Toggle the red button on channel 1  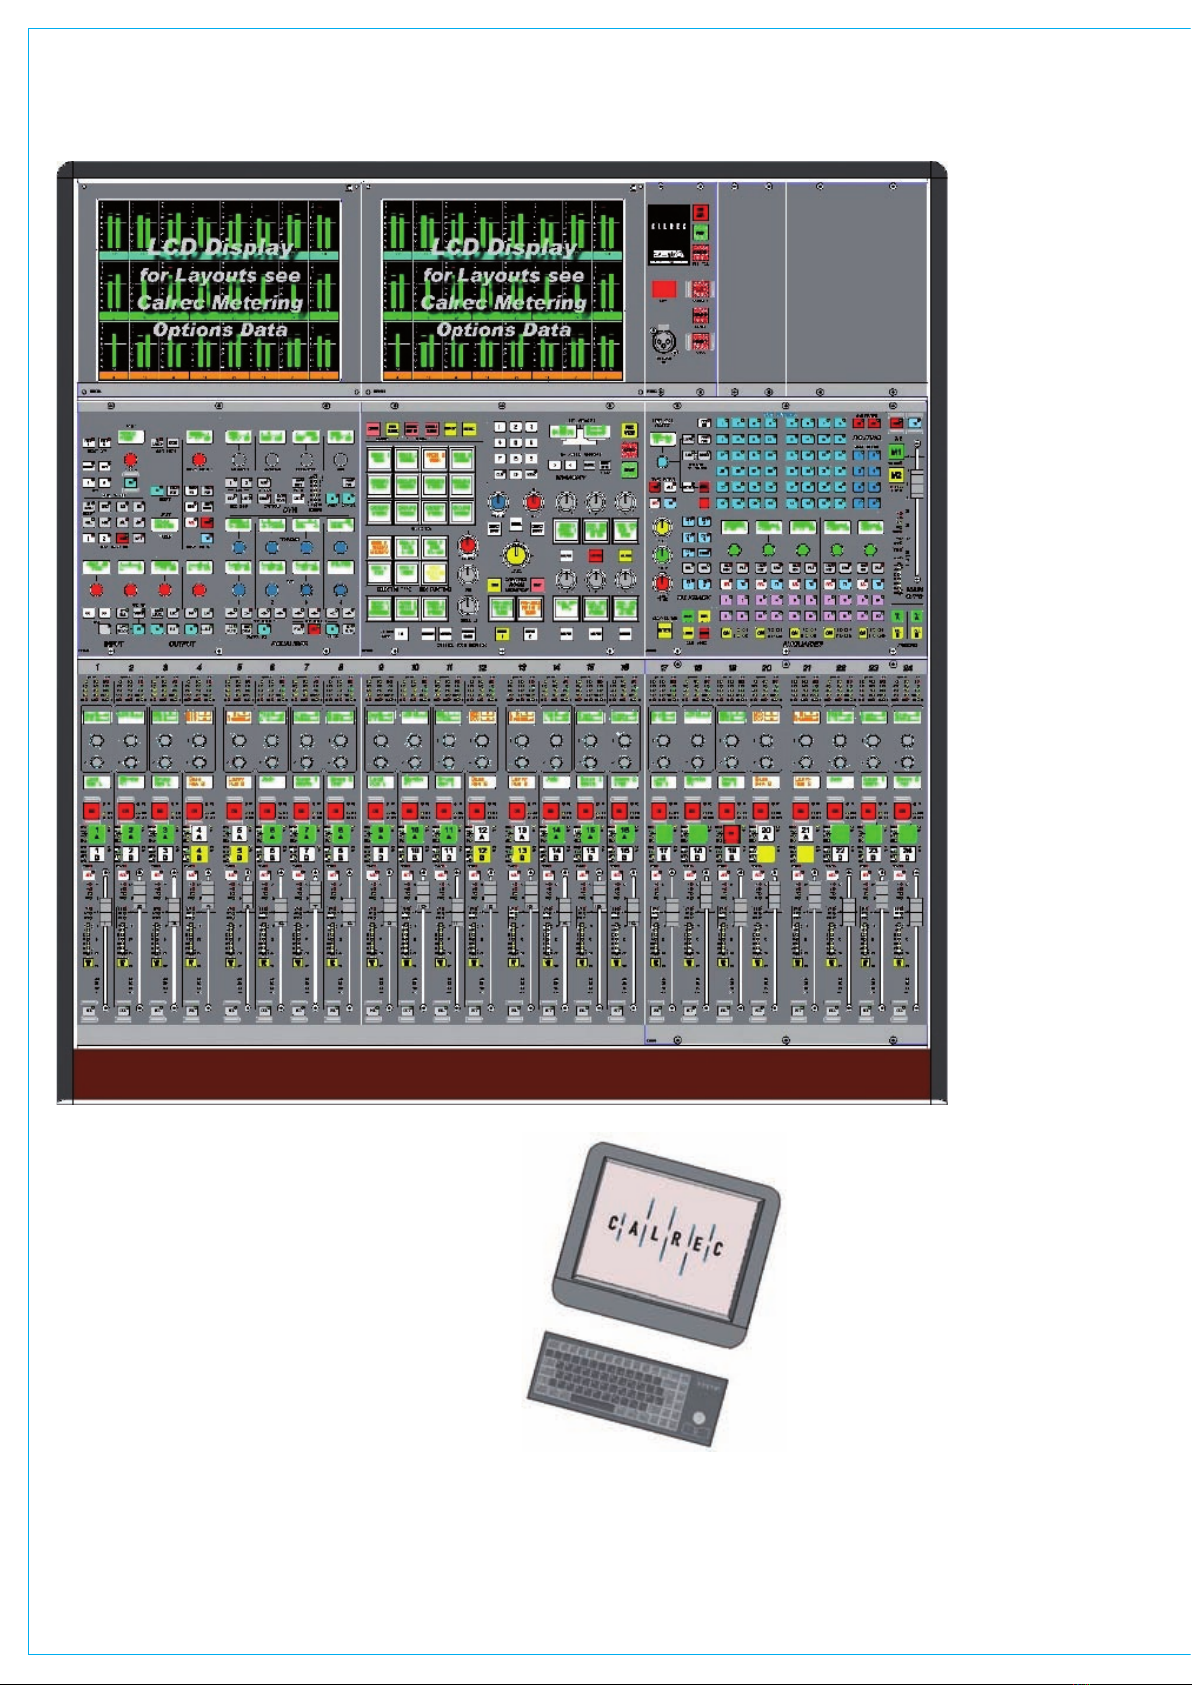(92, 810)
